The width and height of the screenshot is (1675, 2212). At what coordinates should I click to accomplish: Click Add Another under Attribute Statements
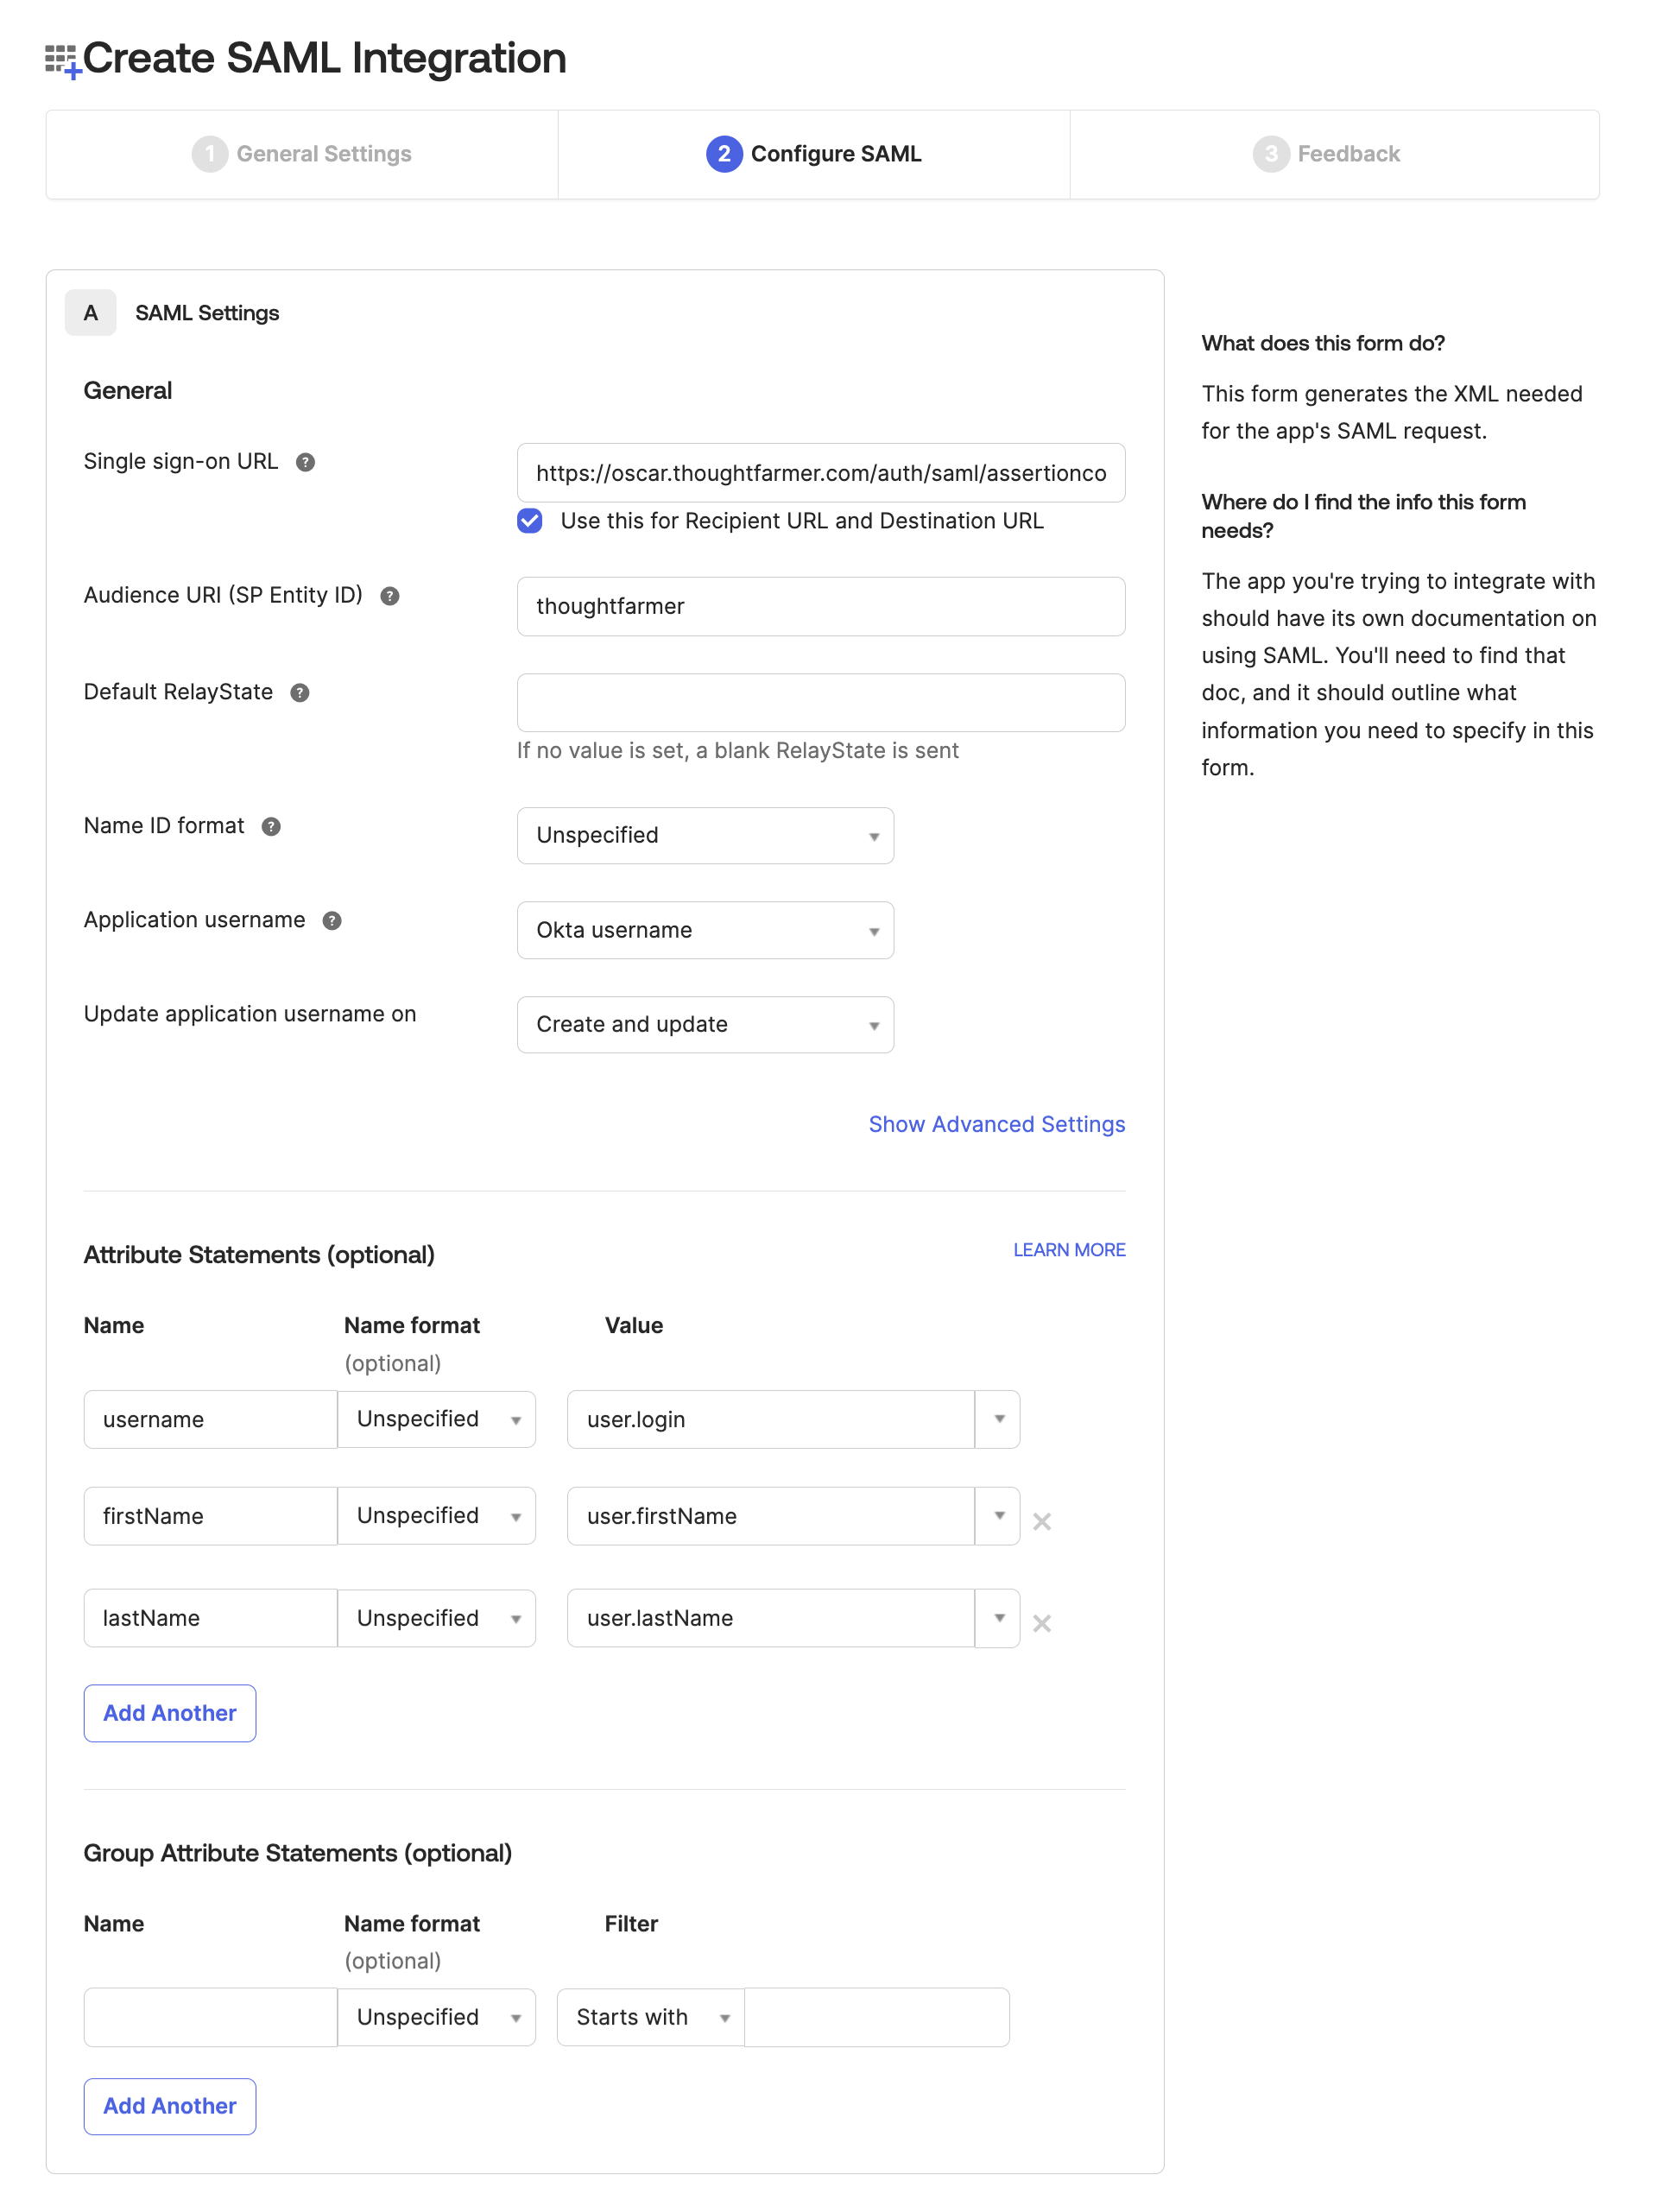(170, 1713)
